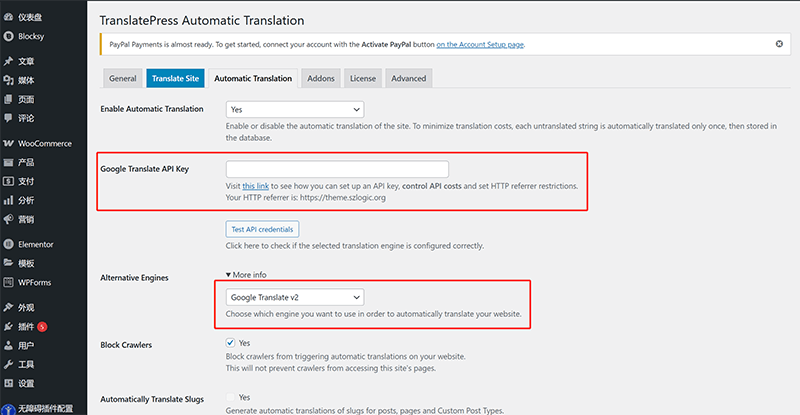The width and height of the screenshot is (800, 415).
Task: Enable Automatically Translate Slugs checkbox
Action: (230, 397)
